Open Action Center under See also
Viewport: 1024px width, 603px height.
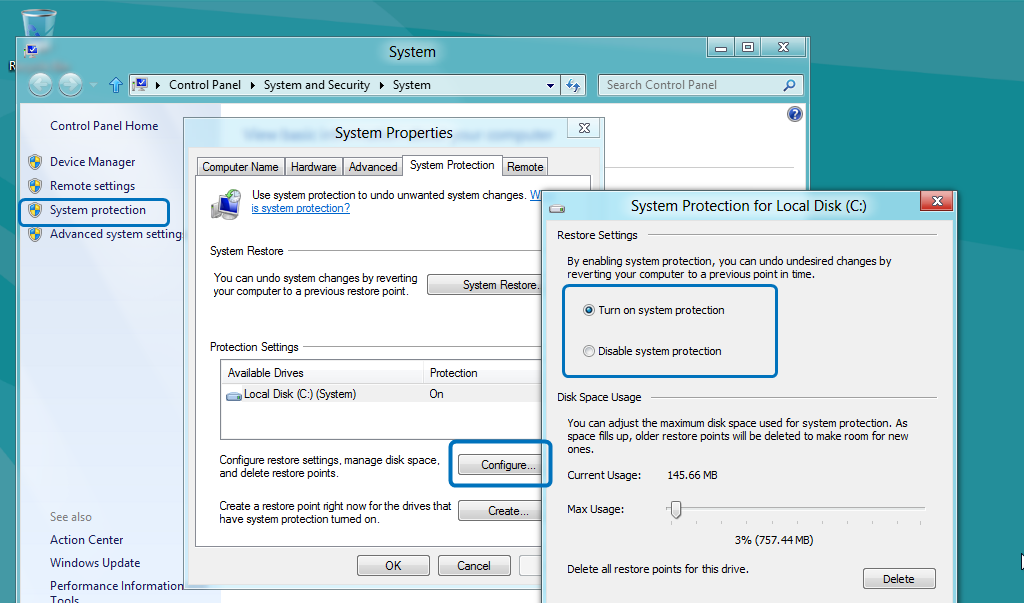coord(86,540)
